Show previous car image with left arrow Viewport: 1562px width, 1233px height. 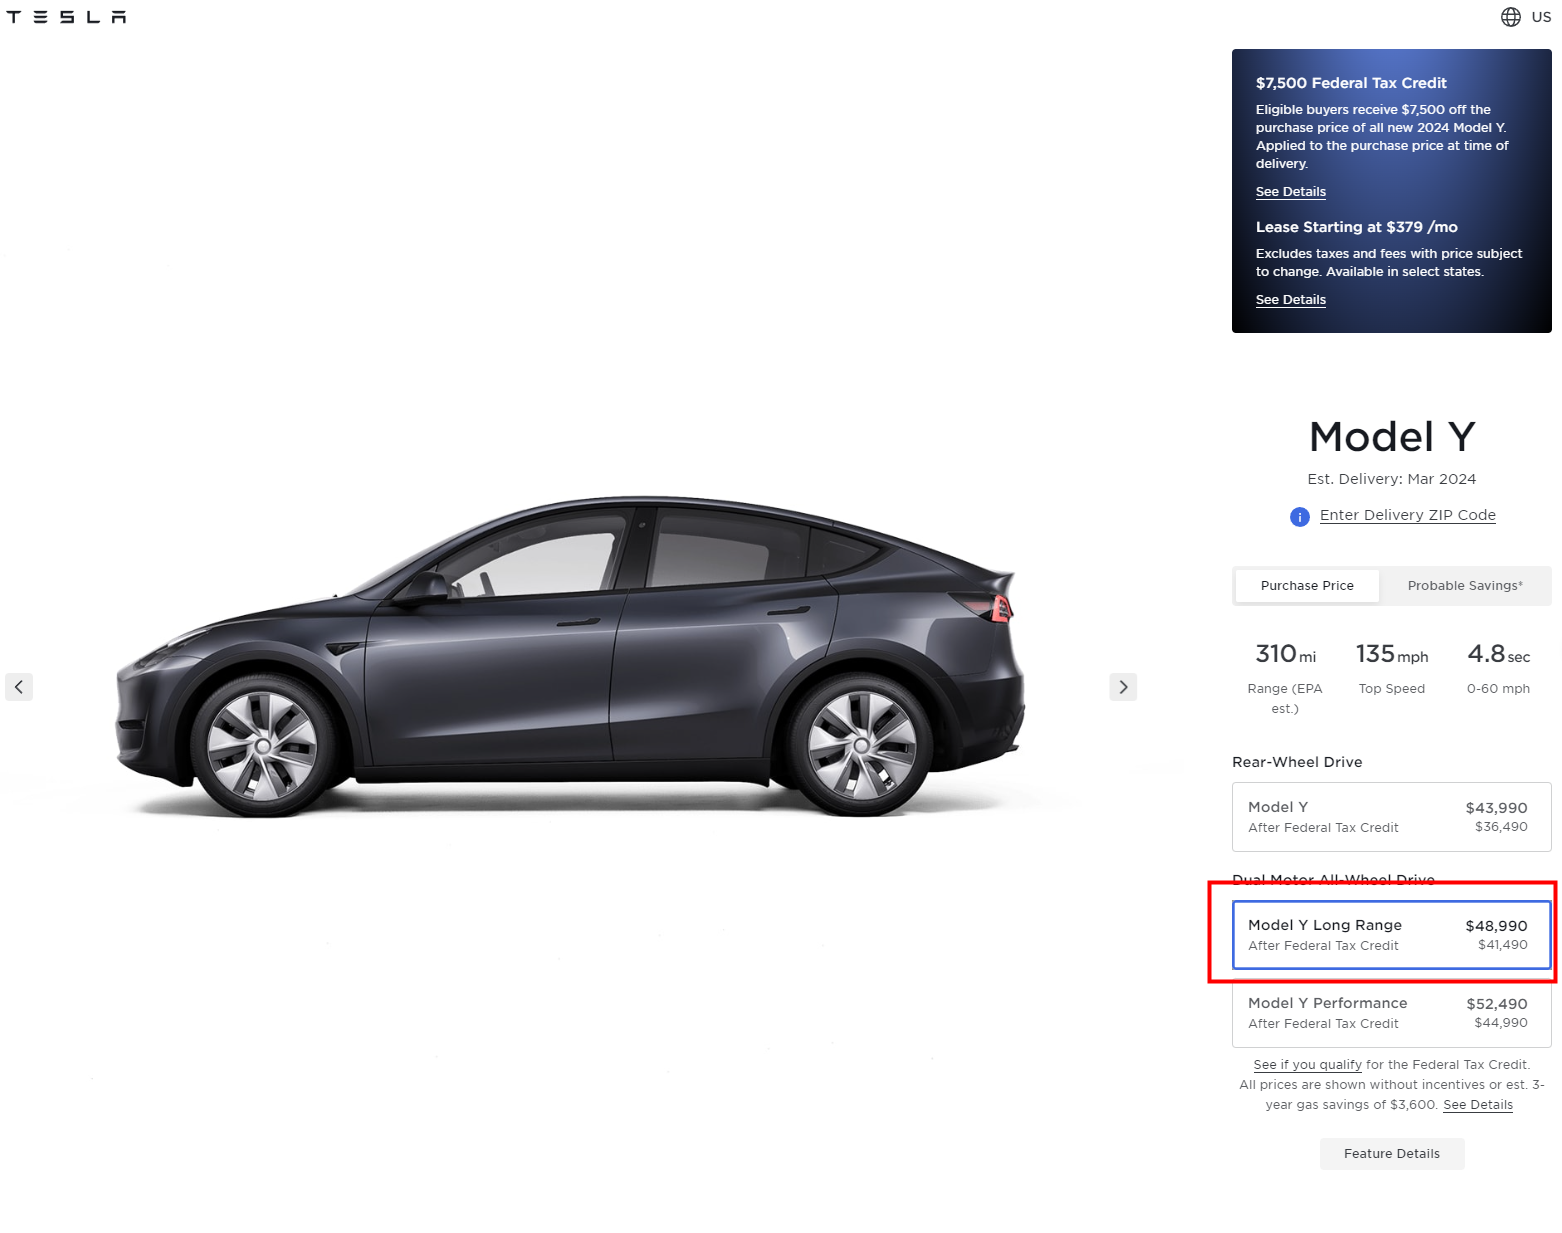tap(19, 687)
